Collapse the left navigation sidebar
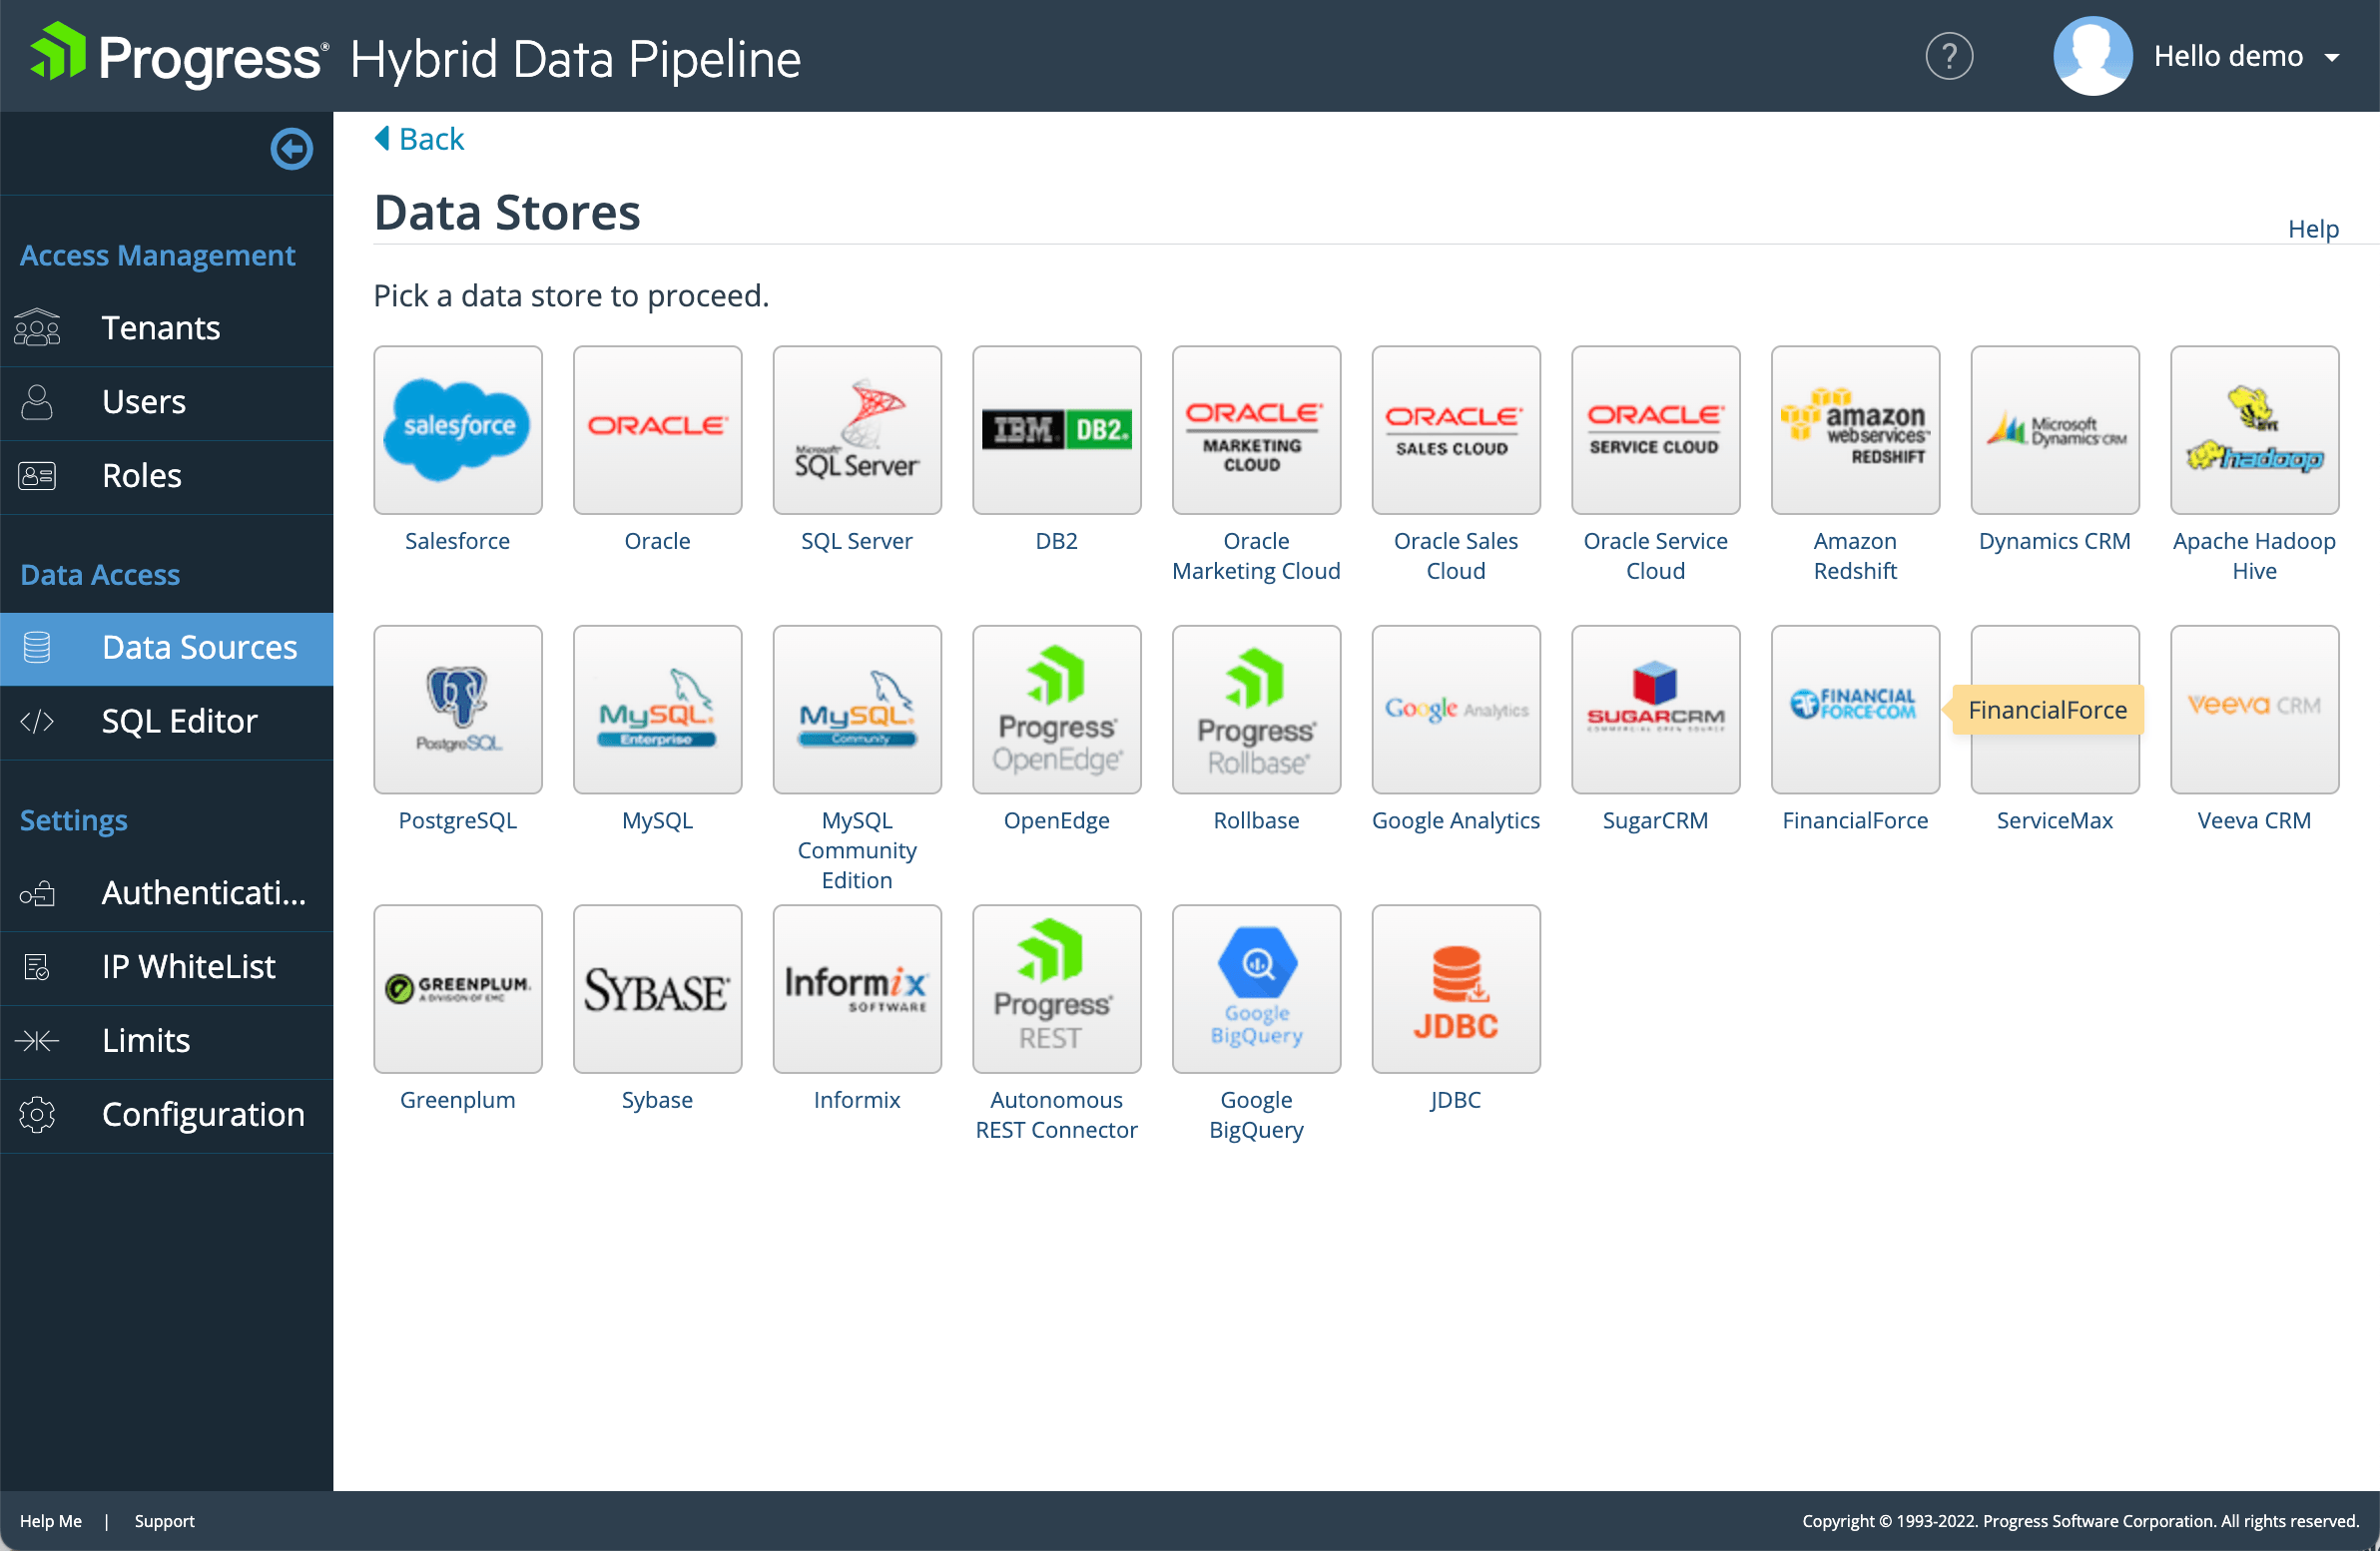This screenshot has height=1551, width=2380. 291,149
